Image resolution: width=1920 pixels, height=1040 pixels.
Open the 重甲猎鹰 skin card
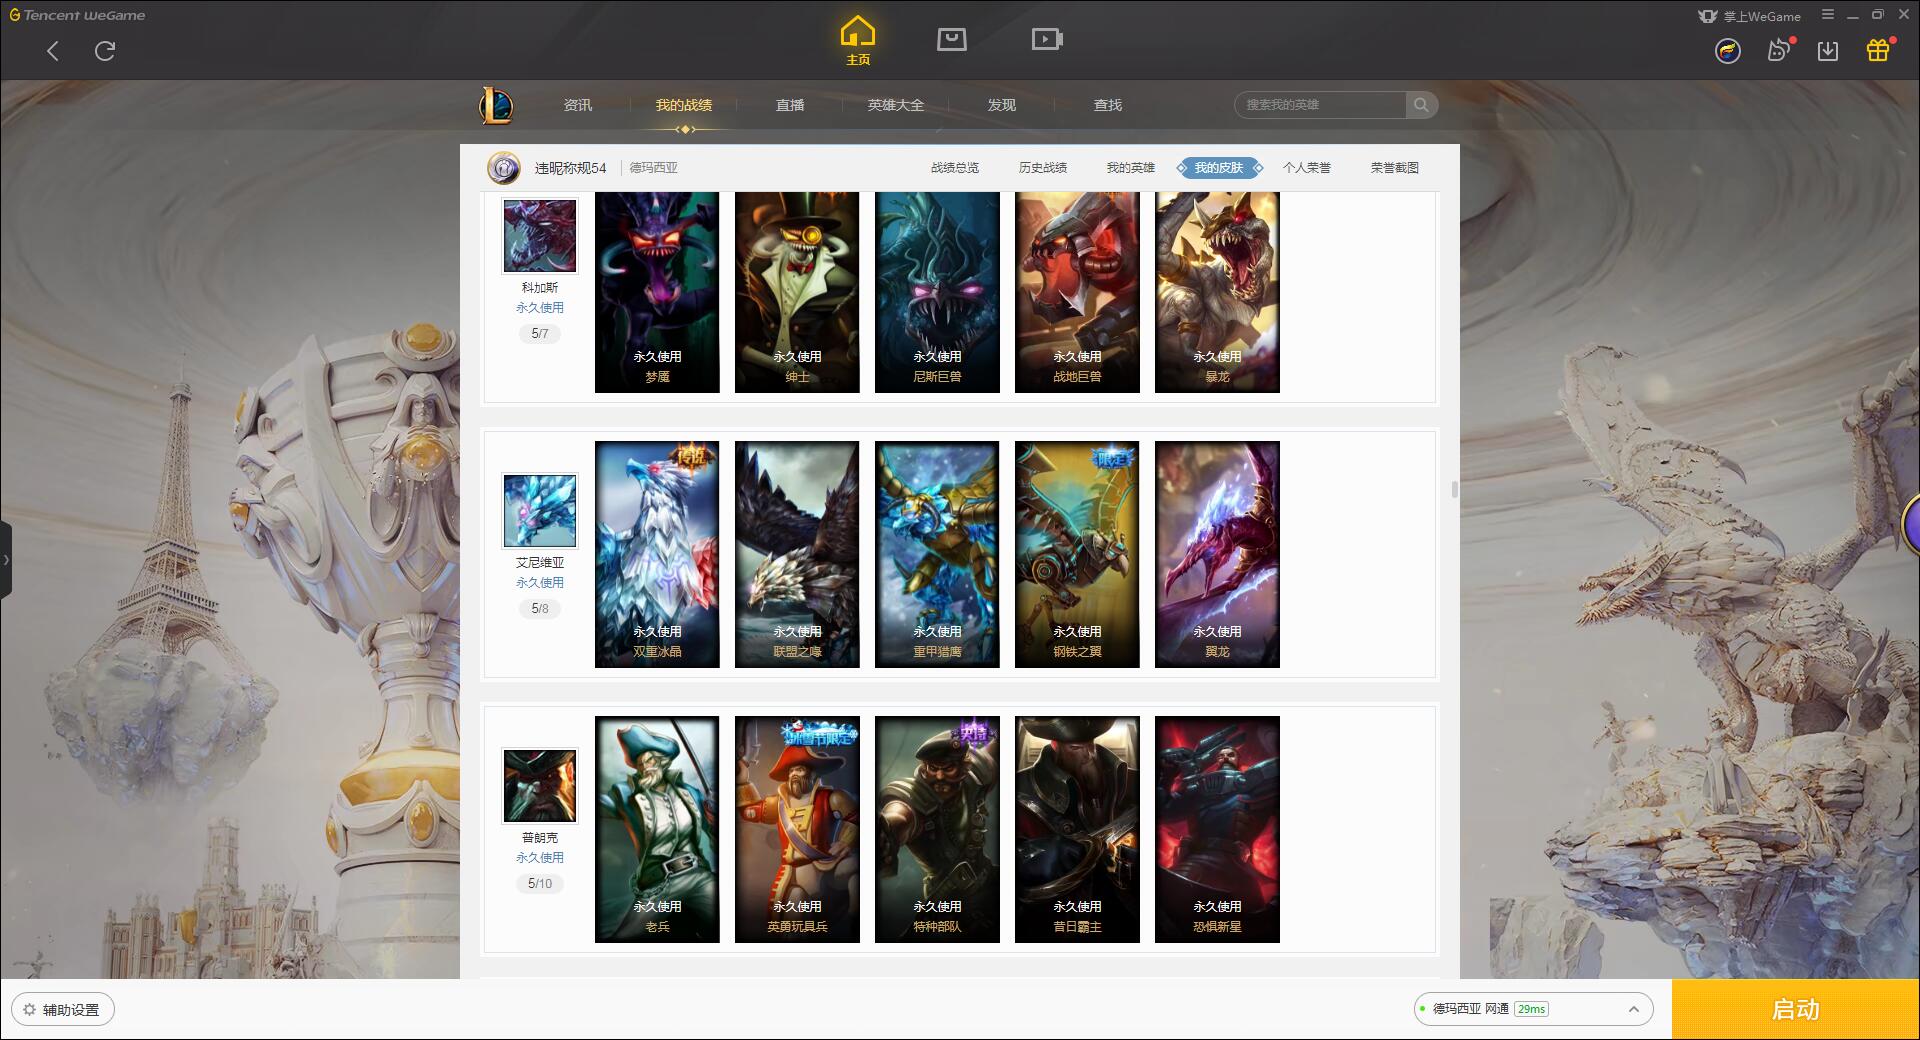click(x=937, y=554)
